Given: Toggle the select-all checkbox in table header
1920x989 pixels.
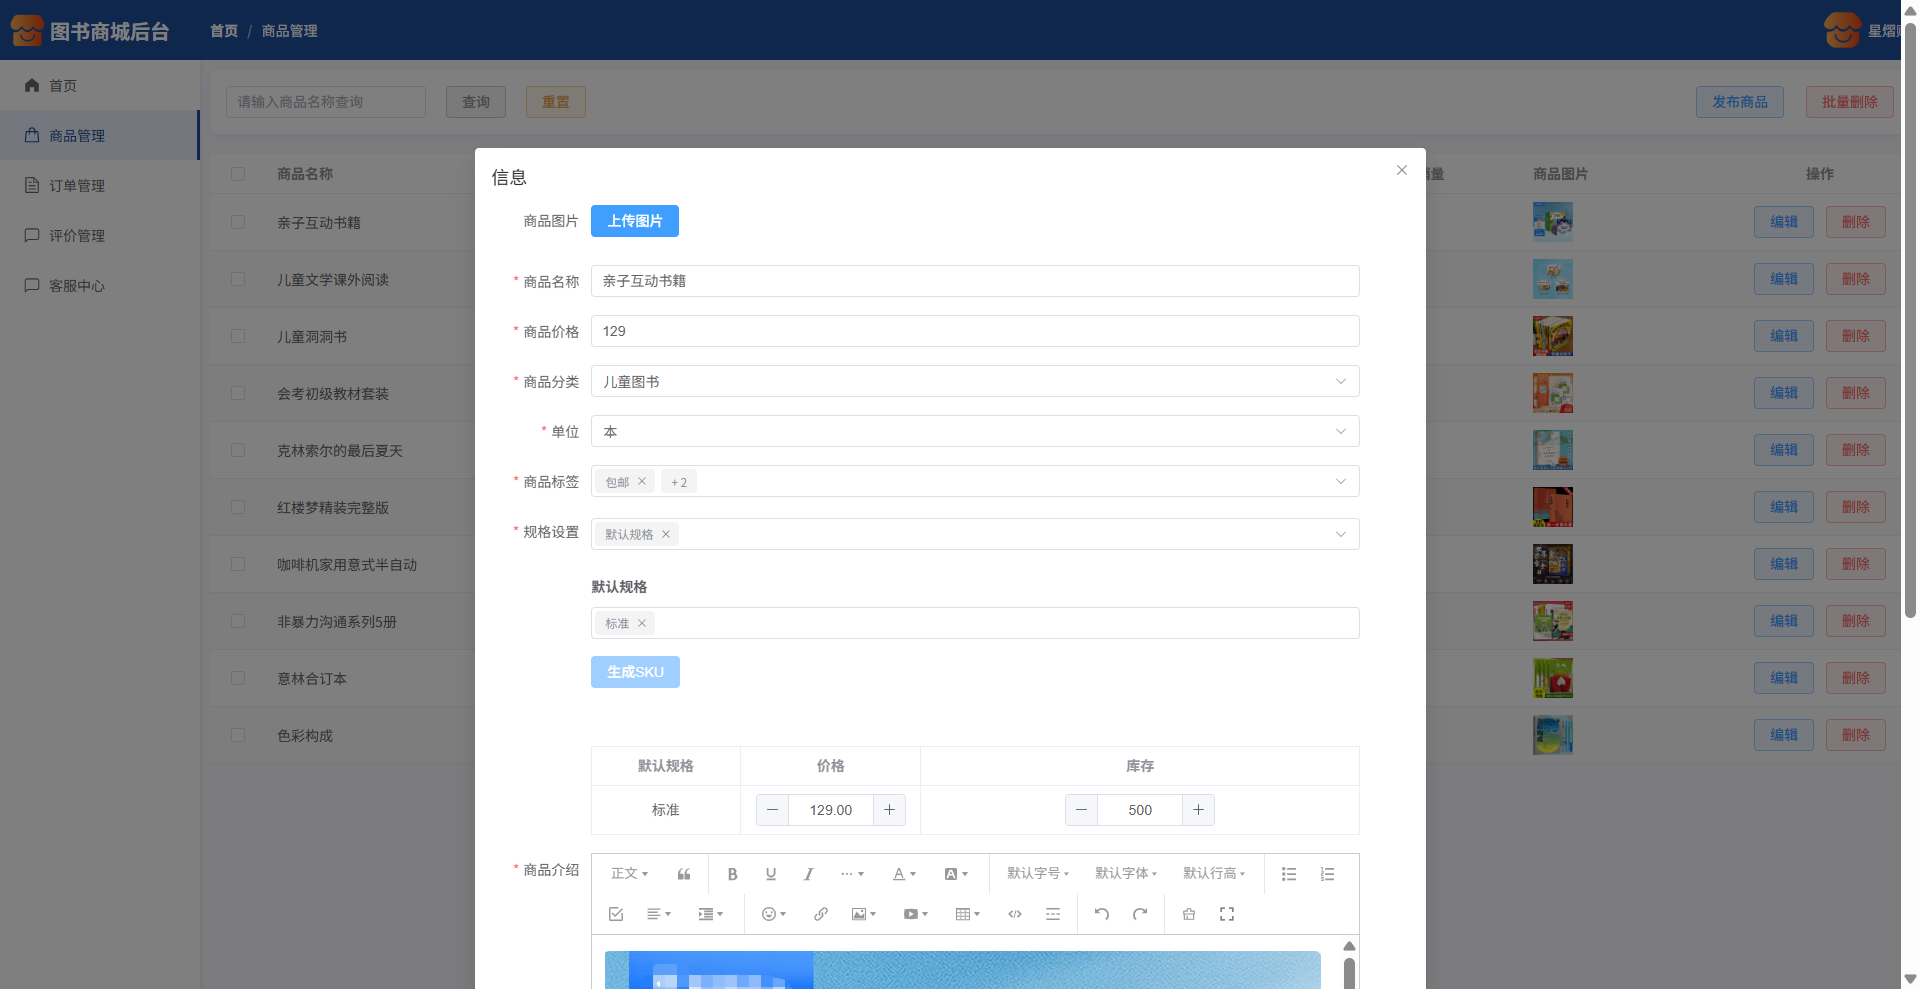Looking at the screenshot, I should click(238, 174).
